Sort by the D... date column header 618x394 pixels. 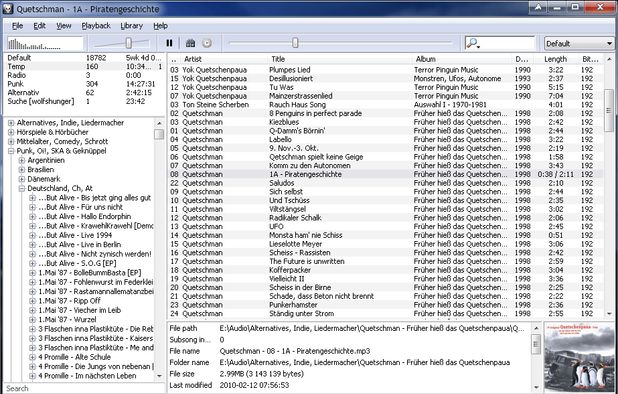pos(523,59)
